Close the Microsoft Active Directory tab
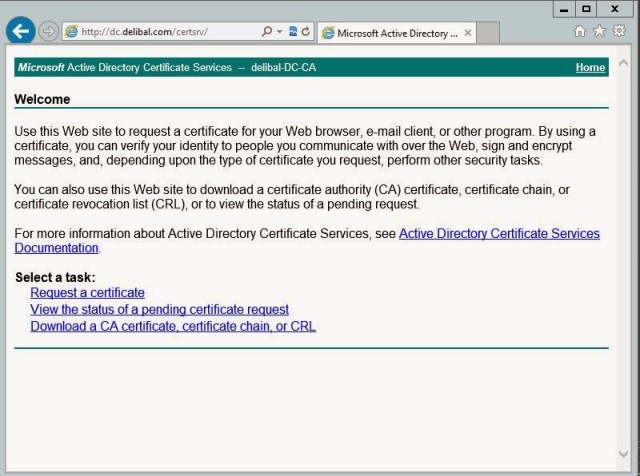 465,32
